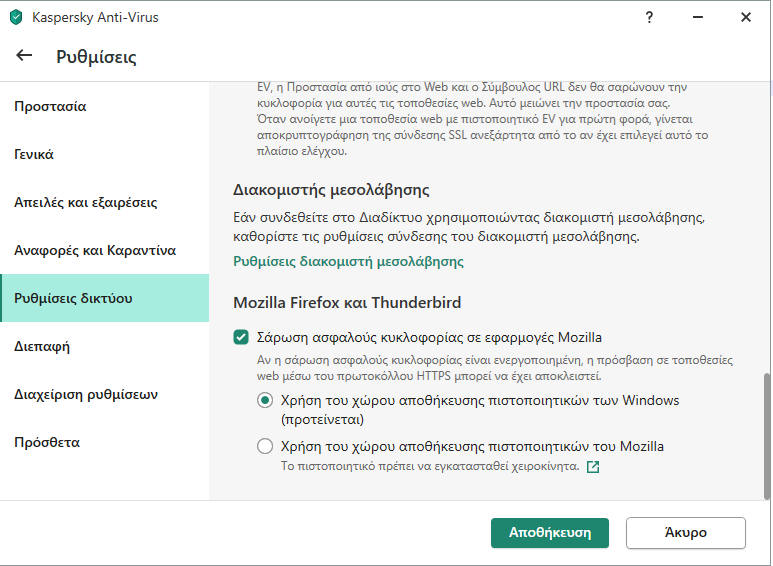Go back using the arrow icon

point(24,56)
